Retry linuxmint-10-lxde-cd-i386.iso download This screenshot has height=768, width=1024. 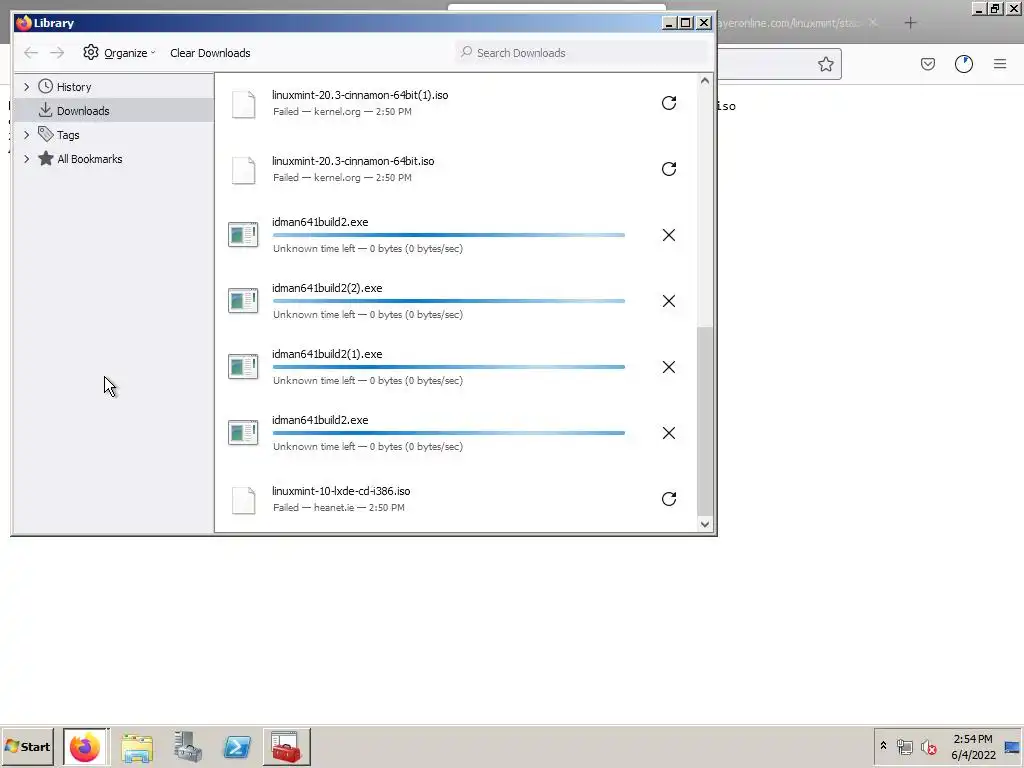click(669, 499)
